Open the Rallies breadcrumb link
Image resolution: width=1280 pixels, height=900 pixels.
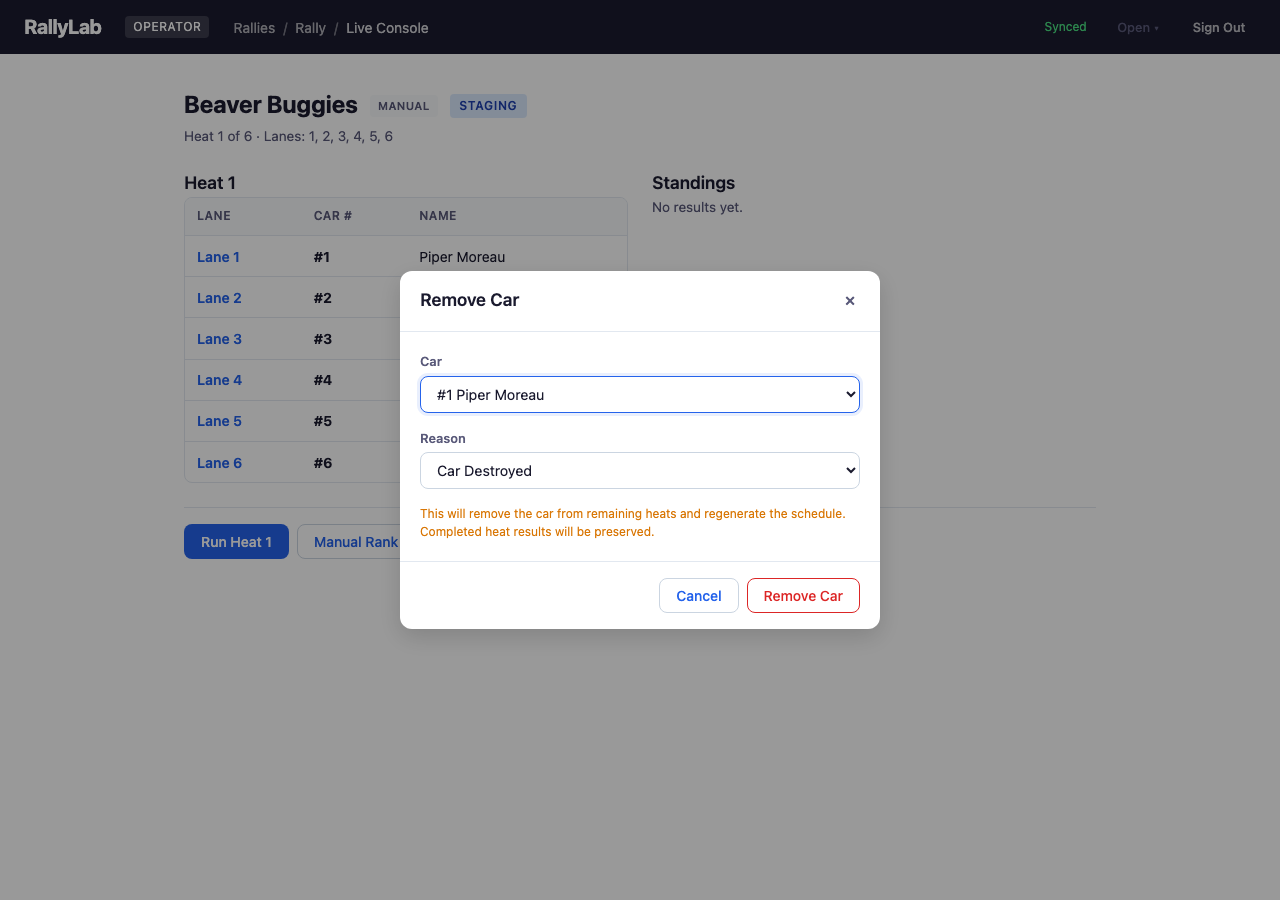254,28
